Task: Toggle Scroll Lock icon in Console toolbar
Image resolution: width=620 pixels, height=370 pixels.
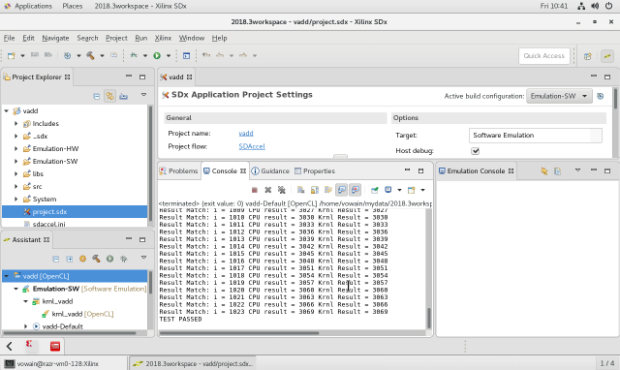Action: pos(314,190)
